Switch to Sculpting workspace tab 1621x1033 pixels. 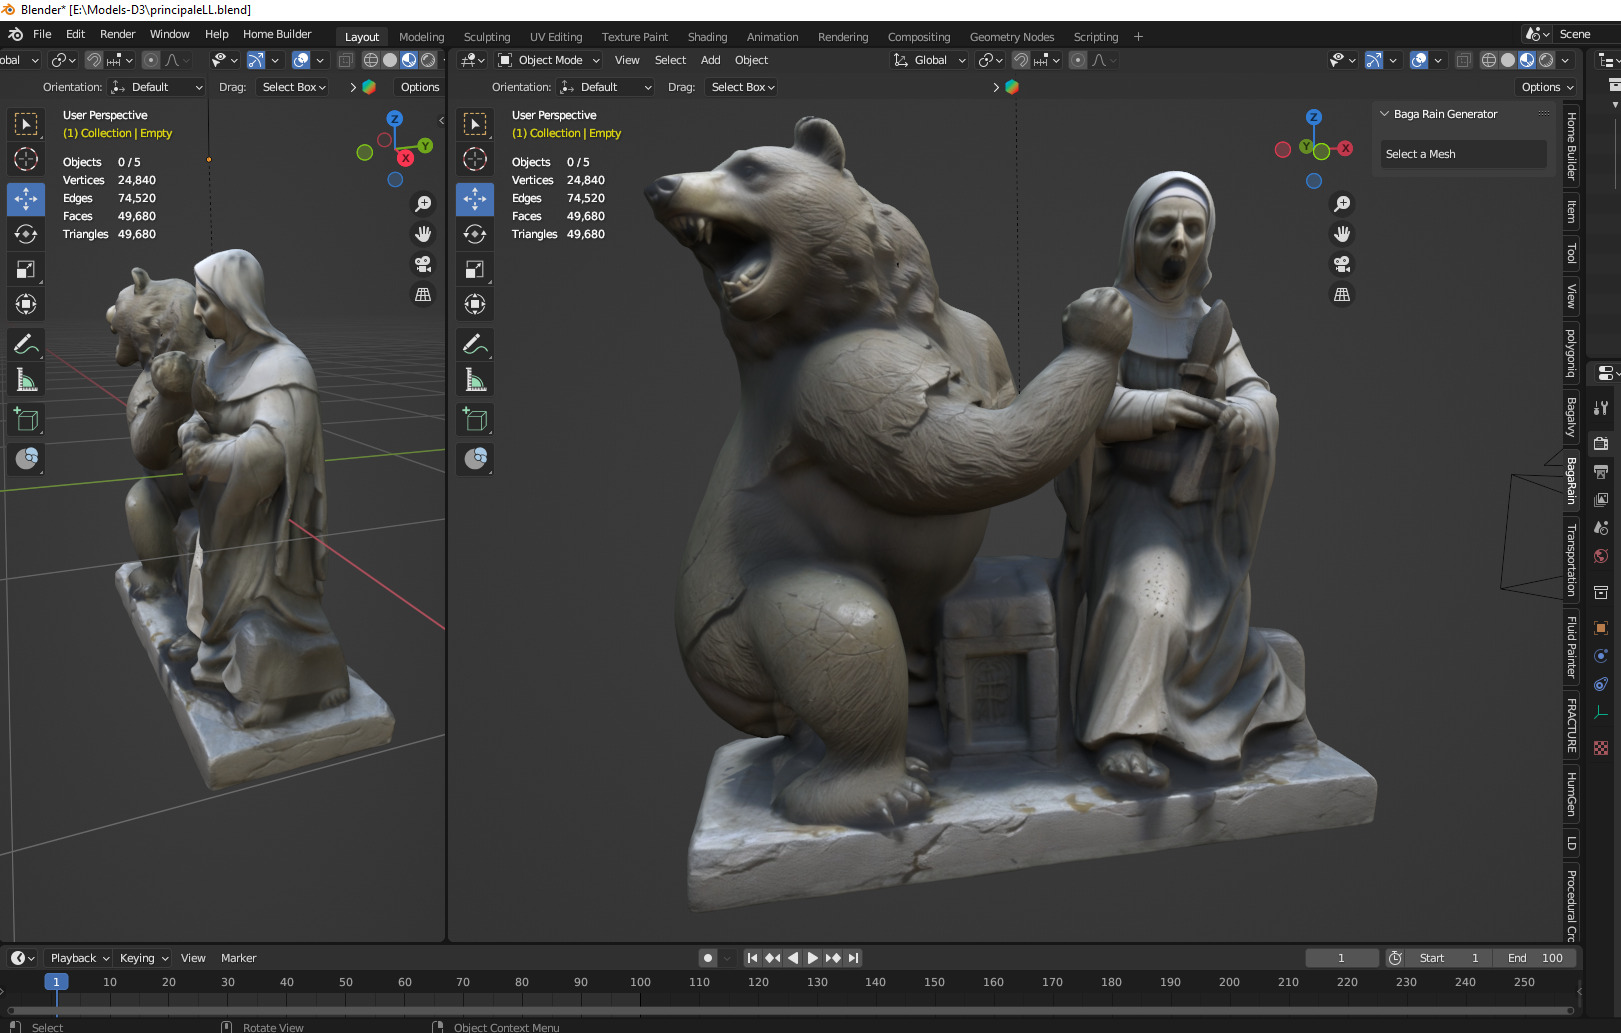487,37
